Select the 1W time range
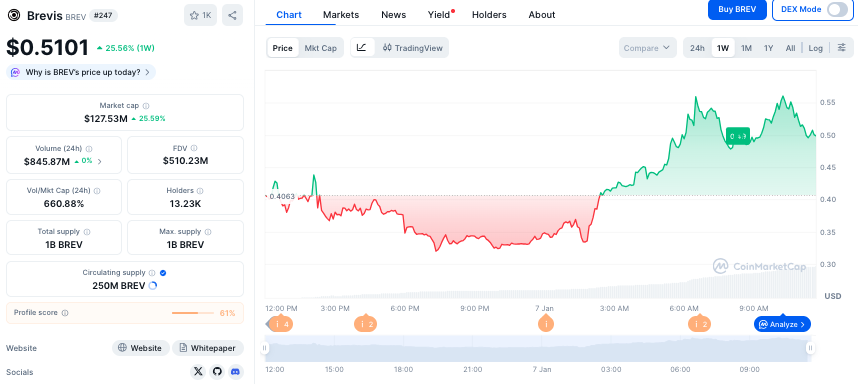The width and height of the screenshot is (858, 384). coord(723,48)
